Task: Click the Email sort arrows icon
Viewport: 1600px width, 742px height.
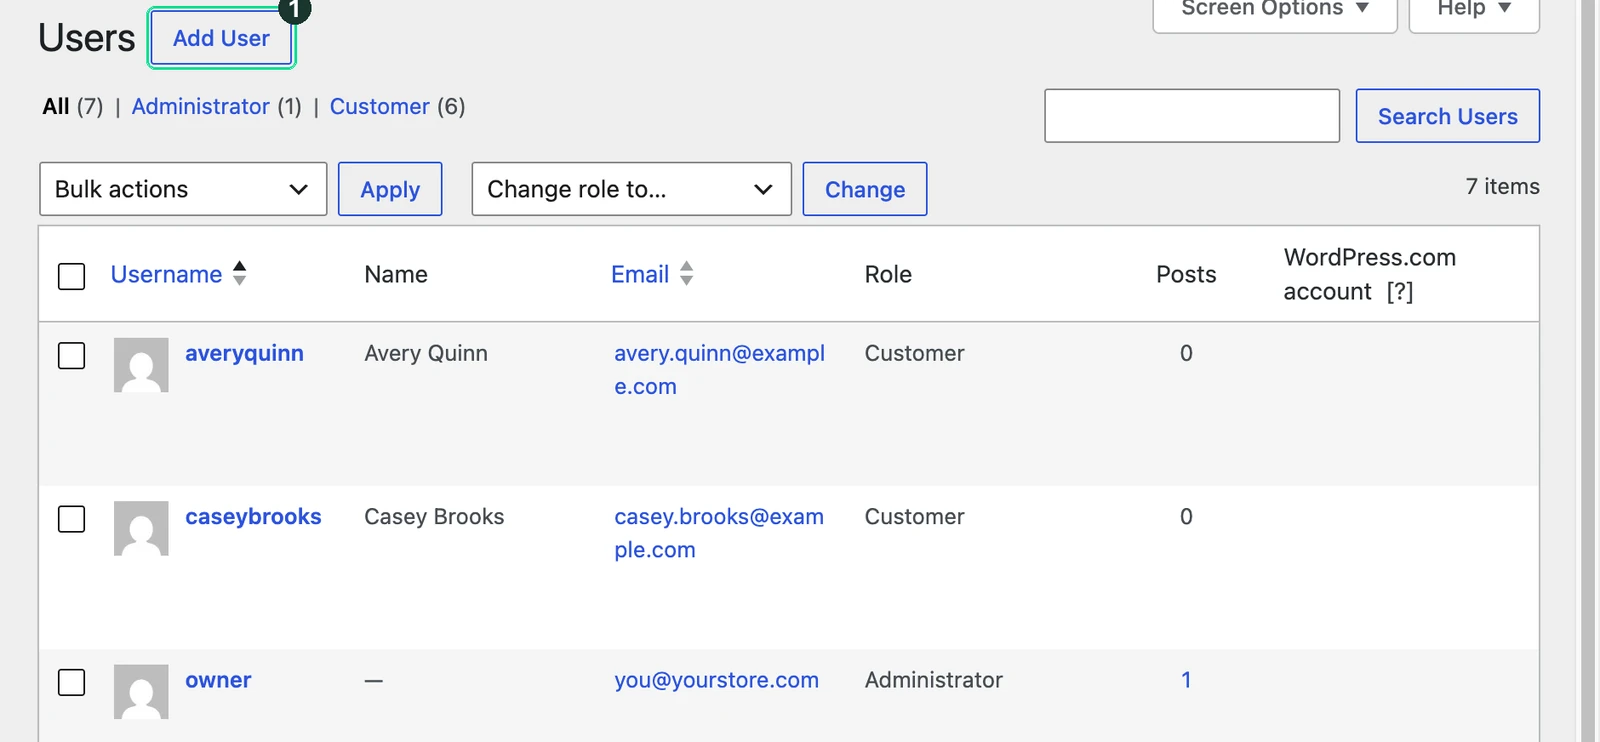Action: pos(686,273)
